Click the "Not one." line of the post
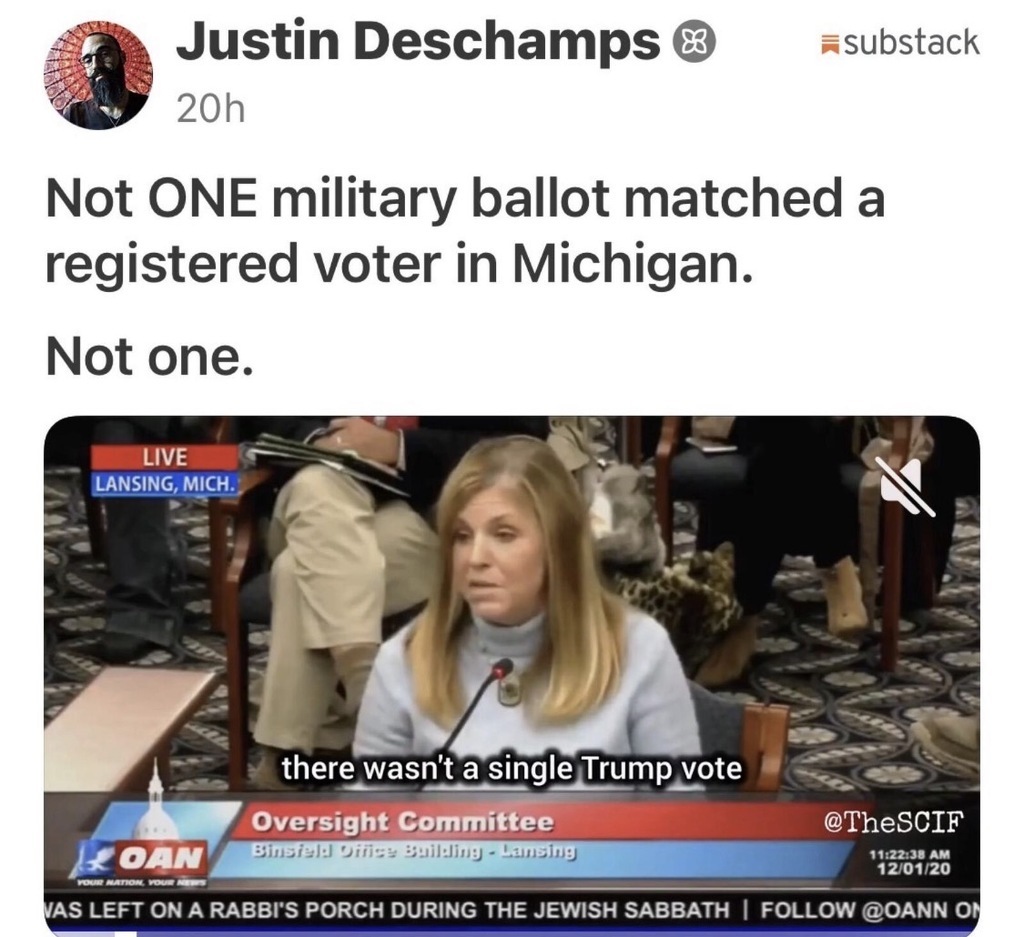 click(149, 357)
